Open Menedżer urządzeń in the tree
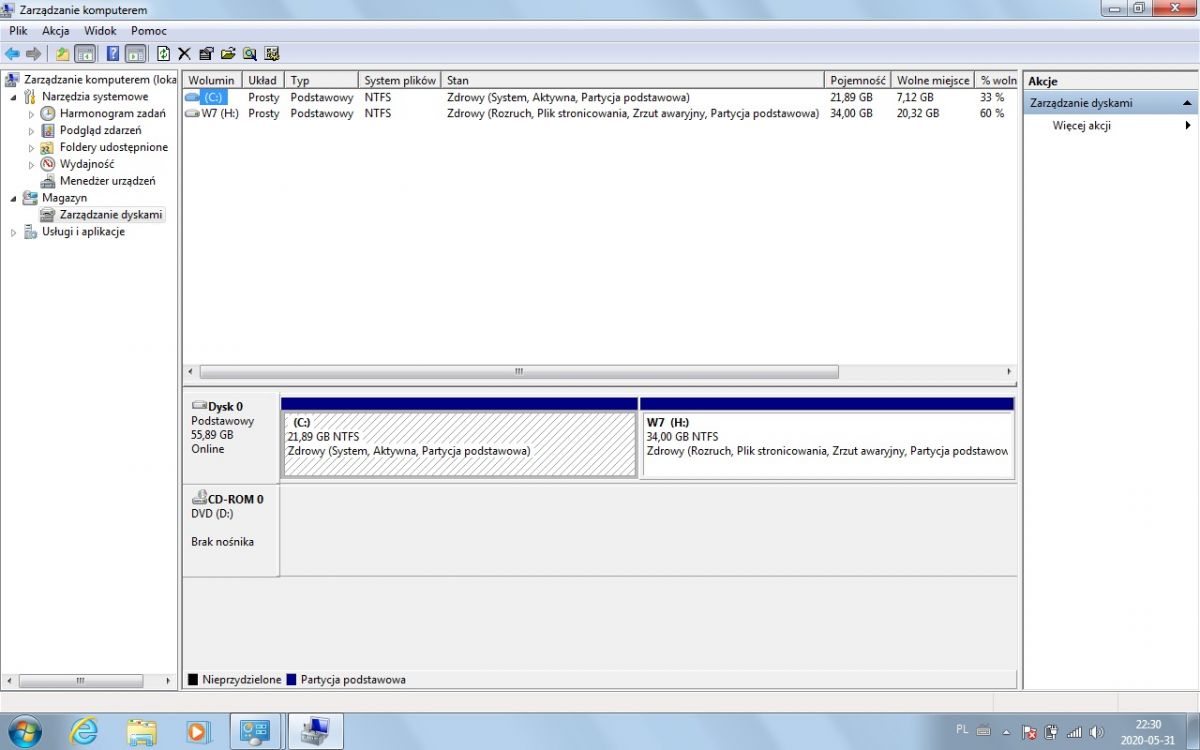This screenshot has height=750, width=1200. 107,181
